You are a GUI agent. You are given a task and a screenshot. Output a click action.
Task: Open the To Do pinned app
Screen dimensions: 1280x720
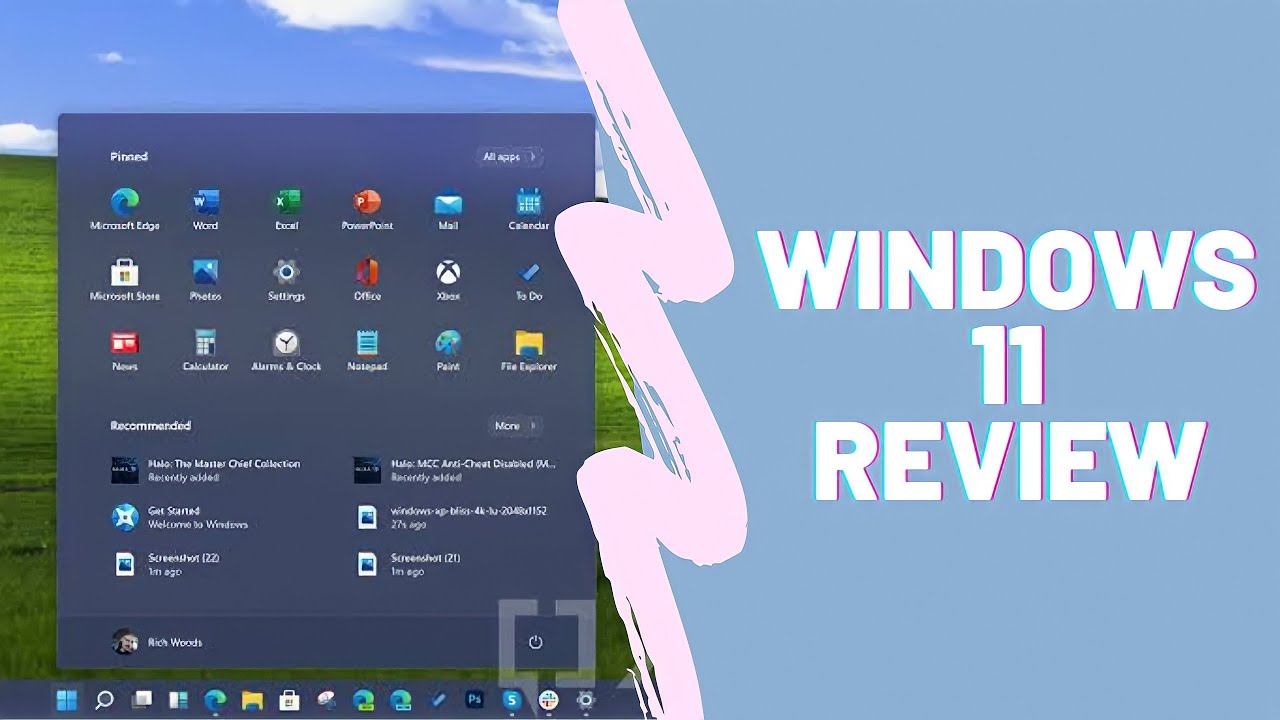click(528, 280)
